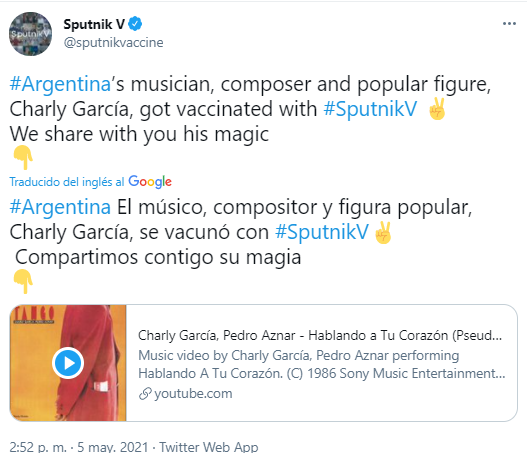The image size is (527, 453).
Task: Click the Sputnik V profile avatar
Action: tap(31, 34)
